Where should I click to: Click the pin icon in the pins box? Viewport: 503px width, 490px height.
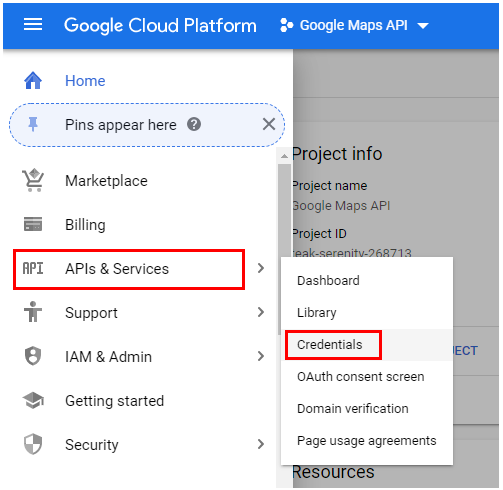(33, 124)
